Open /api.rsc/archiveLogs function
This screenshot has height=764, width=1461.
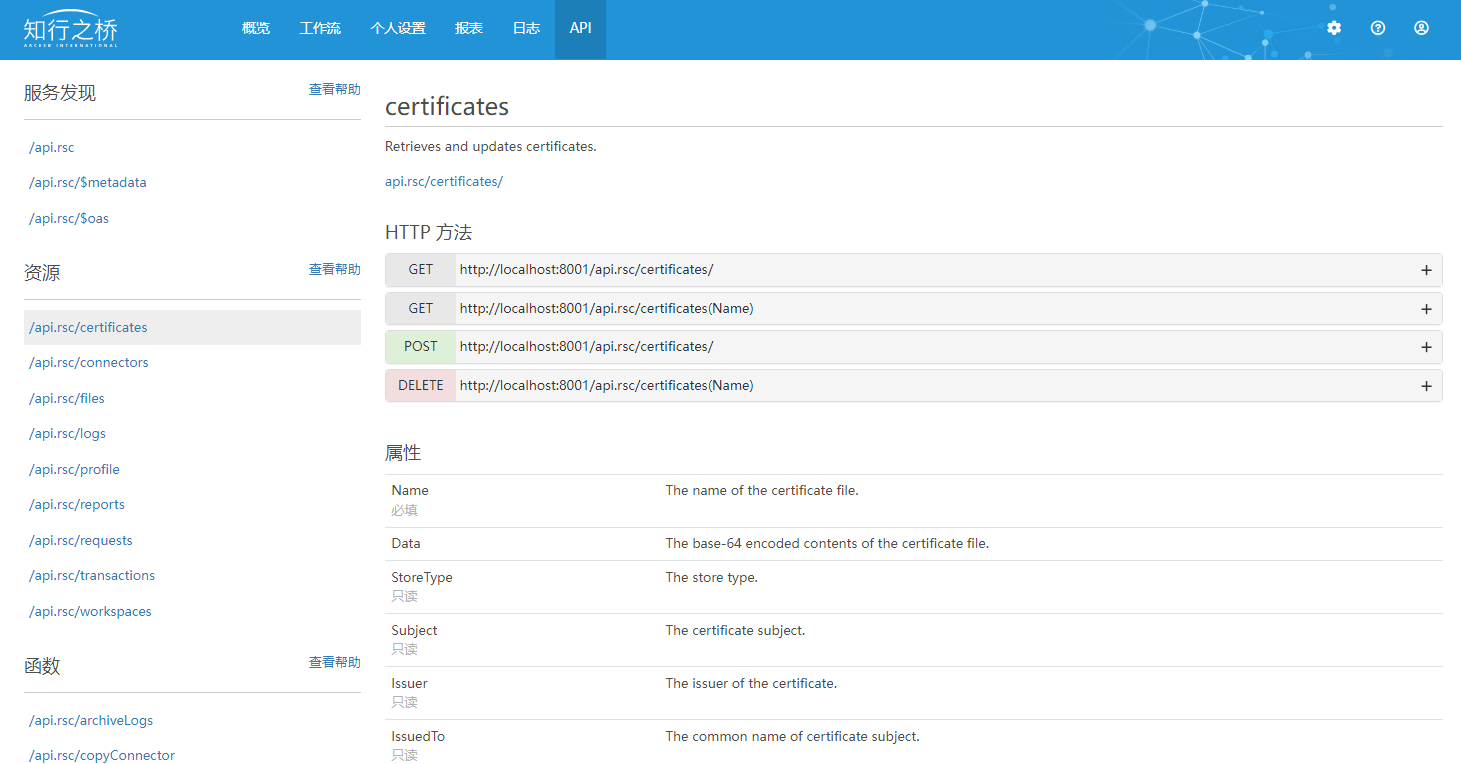coord(91,720)
